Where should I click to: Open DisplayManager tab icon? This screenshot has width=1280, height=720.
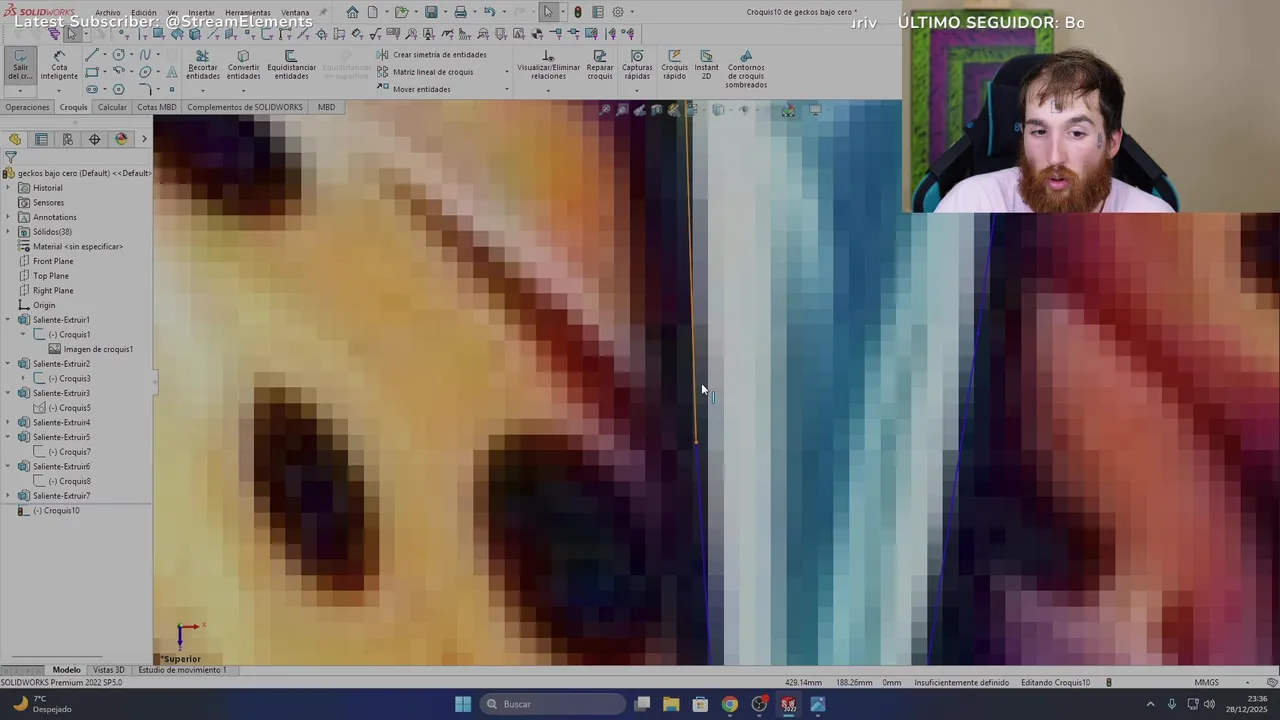click(121, 139)
